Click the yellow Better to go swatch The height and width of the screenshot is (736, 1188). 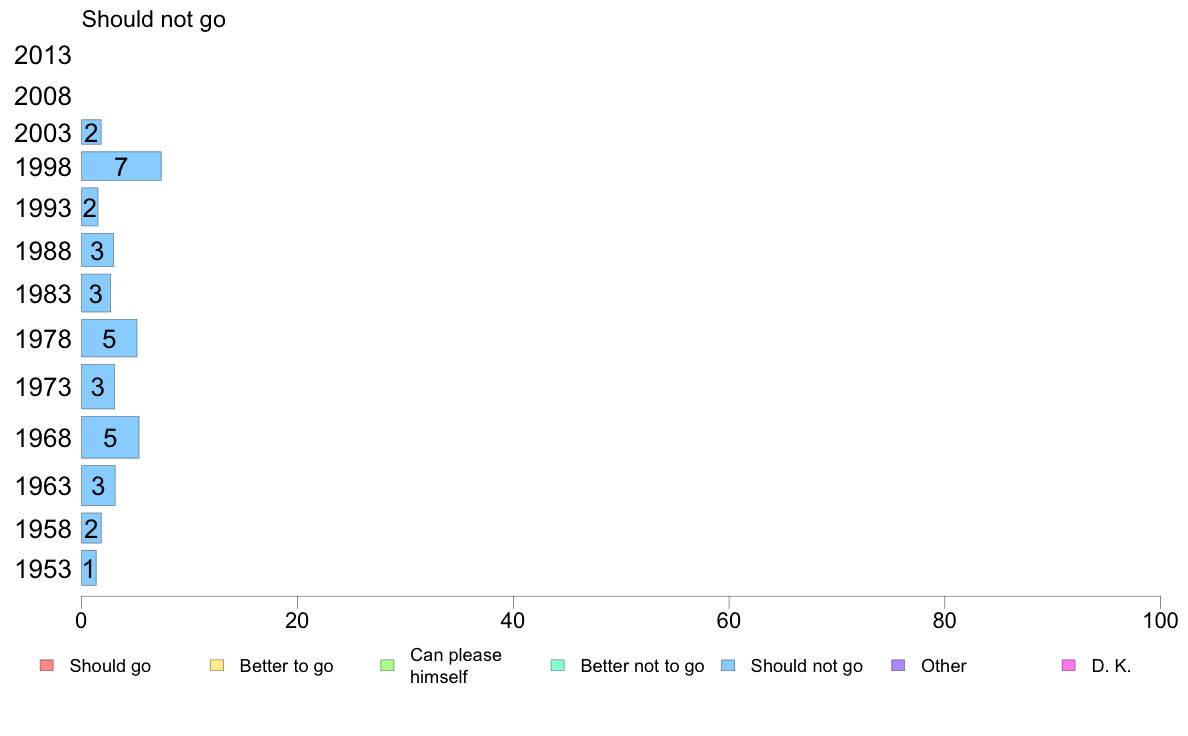click(x=217, y=666)
